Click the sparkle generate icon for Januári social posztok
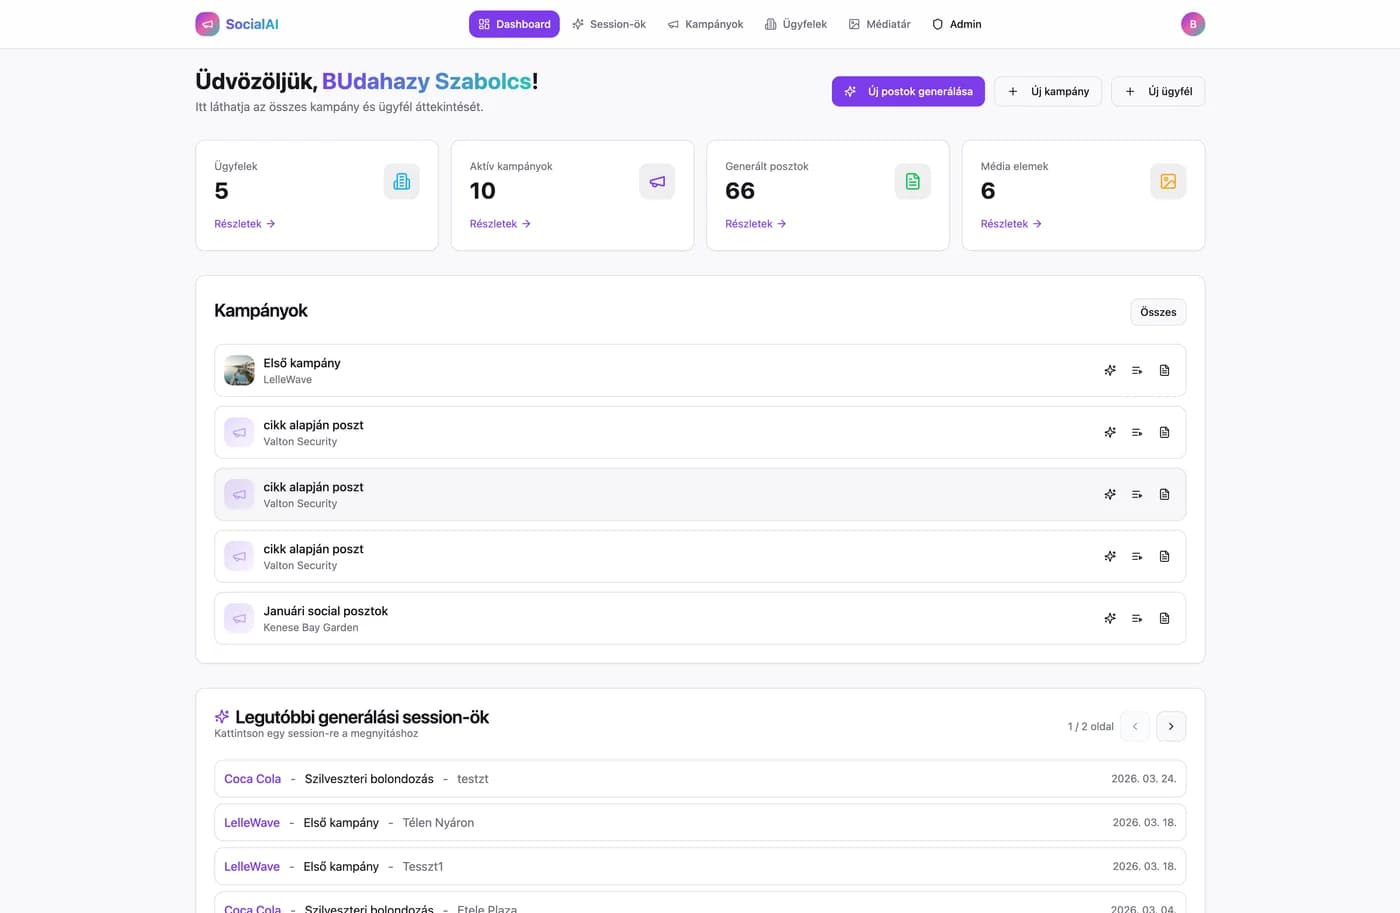The image size is (1400, 913). [1110, 619]
